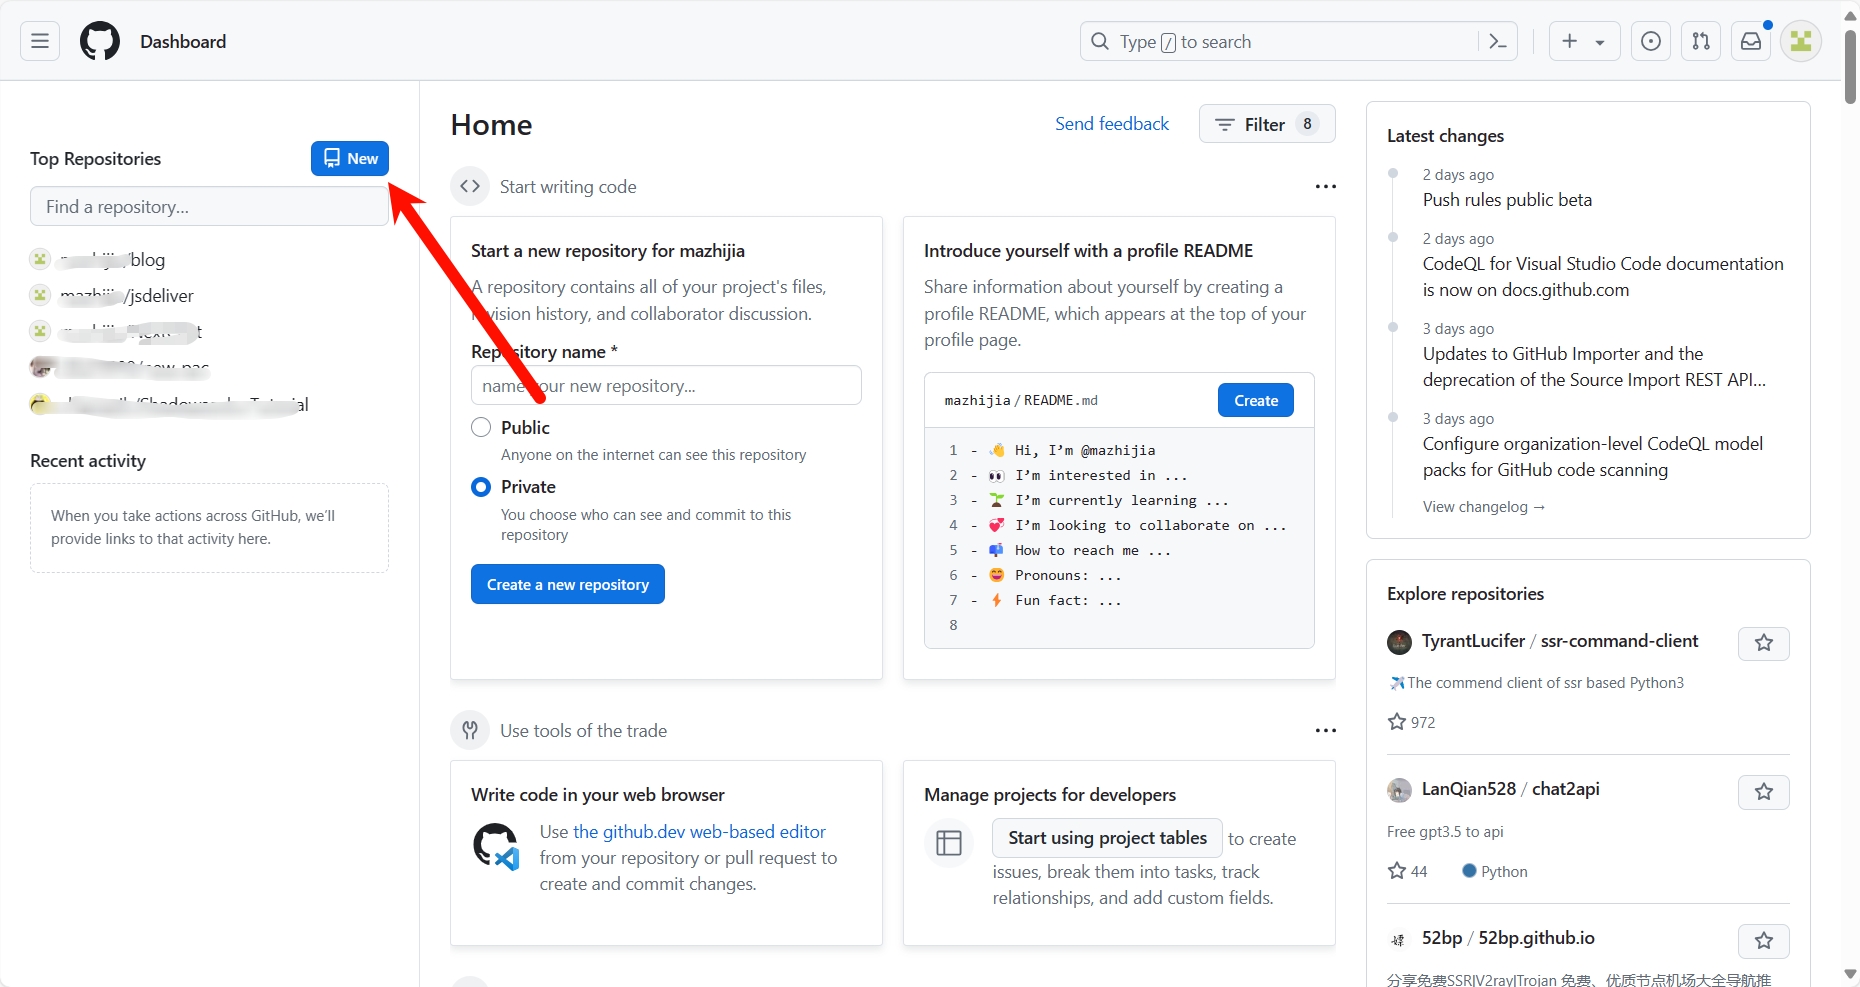The height and width of the screenshot is (987, 1860).
Task: Select the Private radio button
Action: (481, 487)
